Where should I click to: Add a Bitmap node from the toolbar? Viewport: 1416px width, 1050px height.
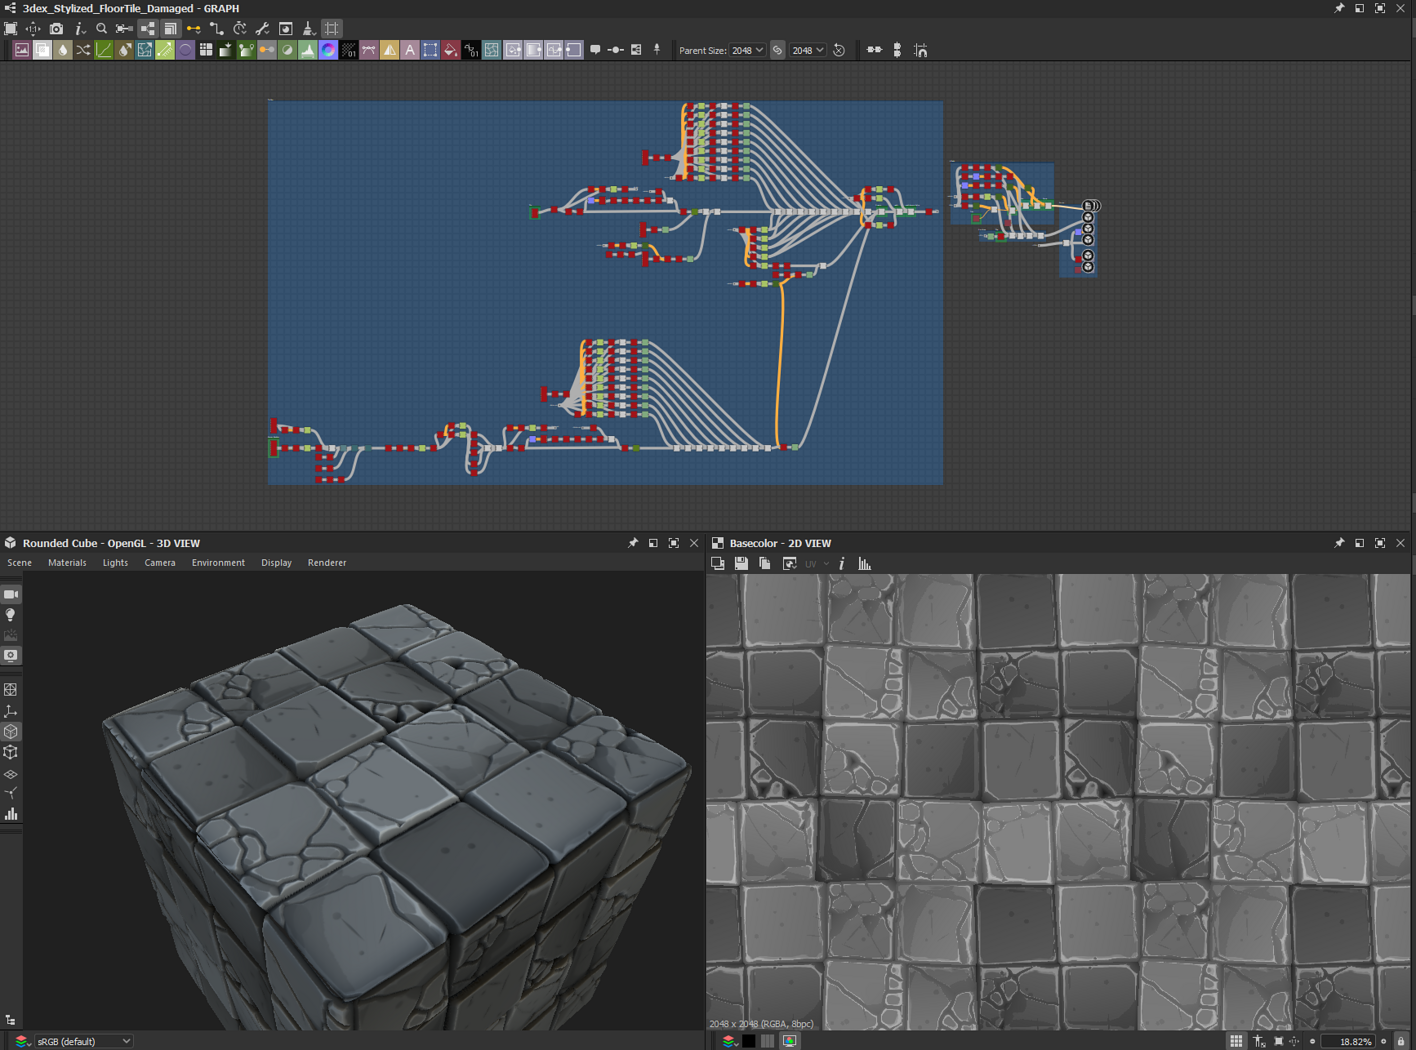(21, 50)
